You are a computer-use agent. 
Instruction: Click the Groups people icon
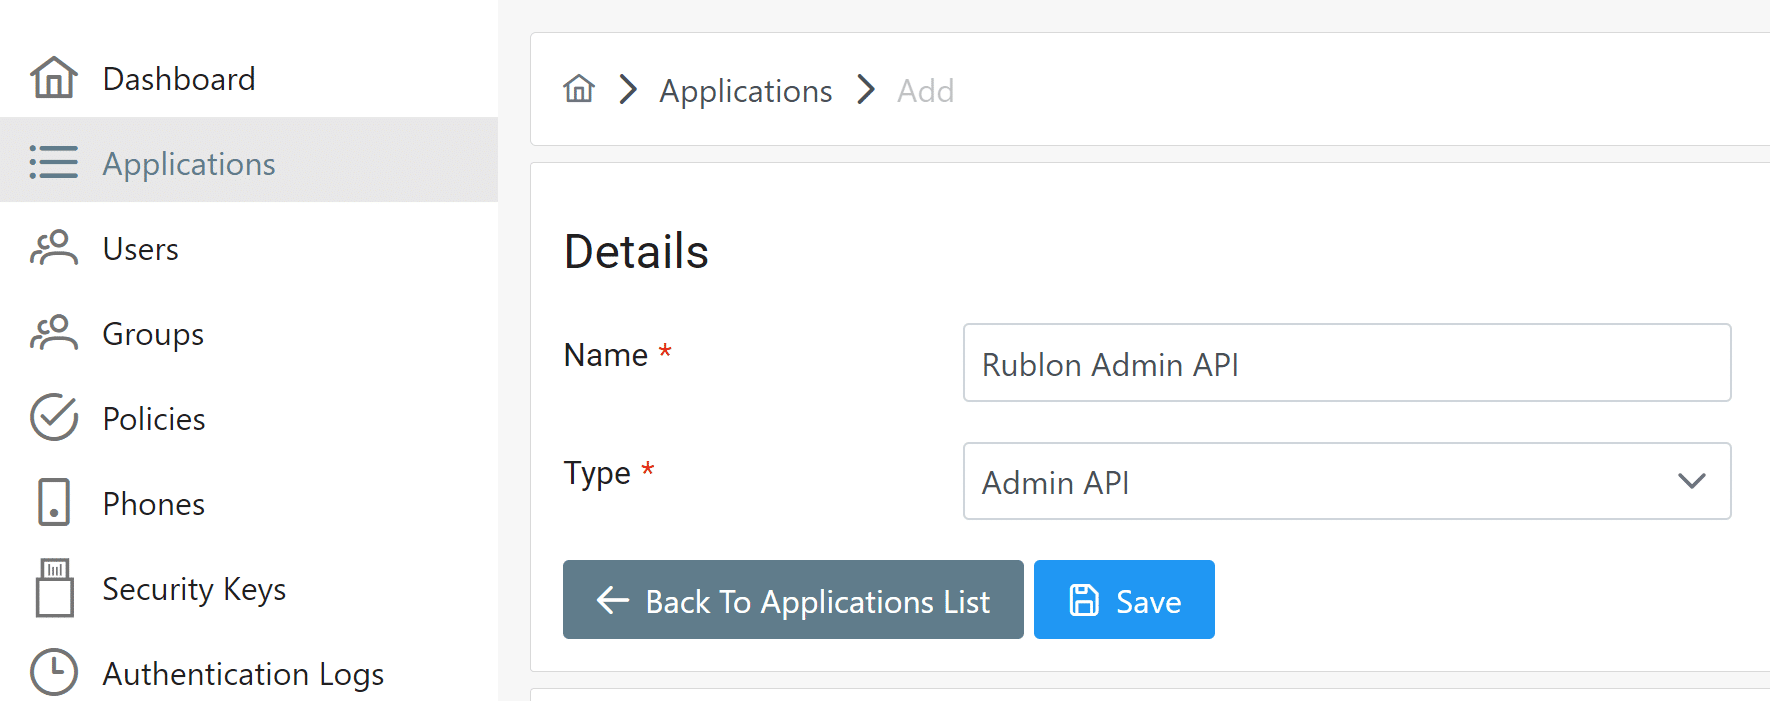[x=54, y=333]
